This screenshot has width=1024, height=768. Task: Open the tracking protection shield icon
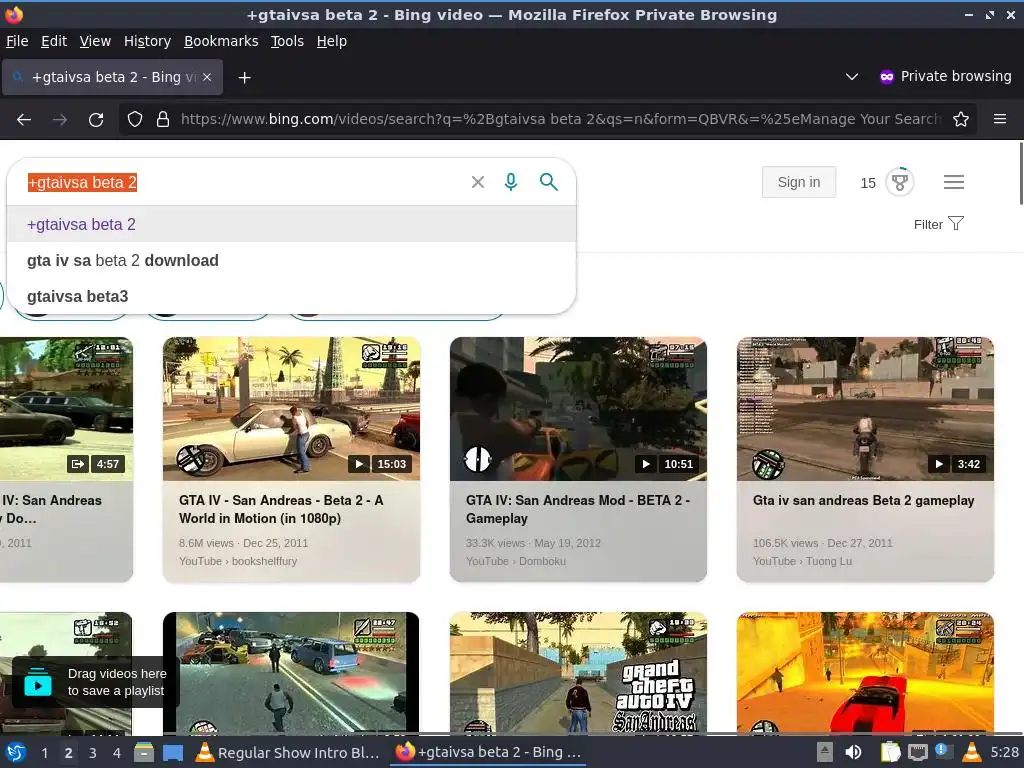point(135,120)
